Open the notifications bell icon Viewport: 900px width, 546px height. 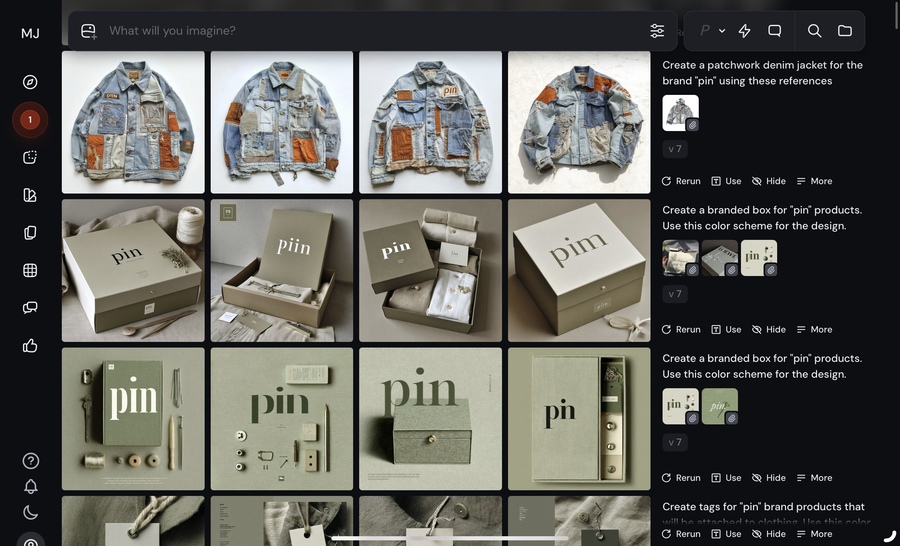pyautogui.click(x=30, y=486)
